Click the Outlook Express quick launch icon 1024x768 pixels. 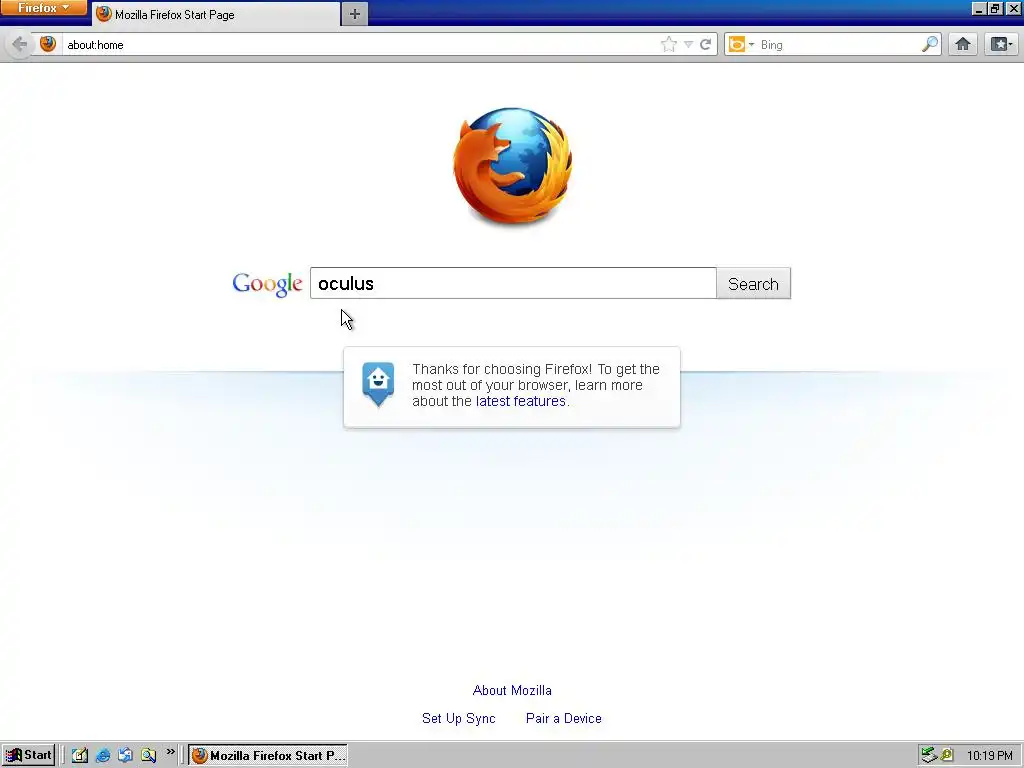click(125, 756)
